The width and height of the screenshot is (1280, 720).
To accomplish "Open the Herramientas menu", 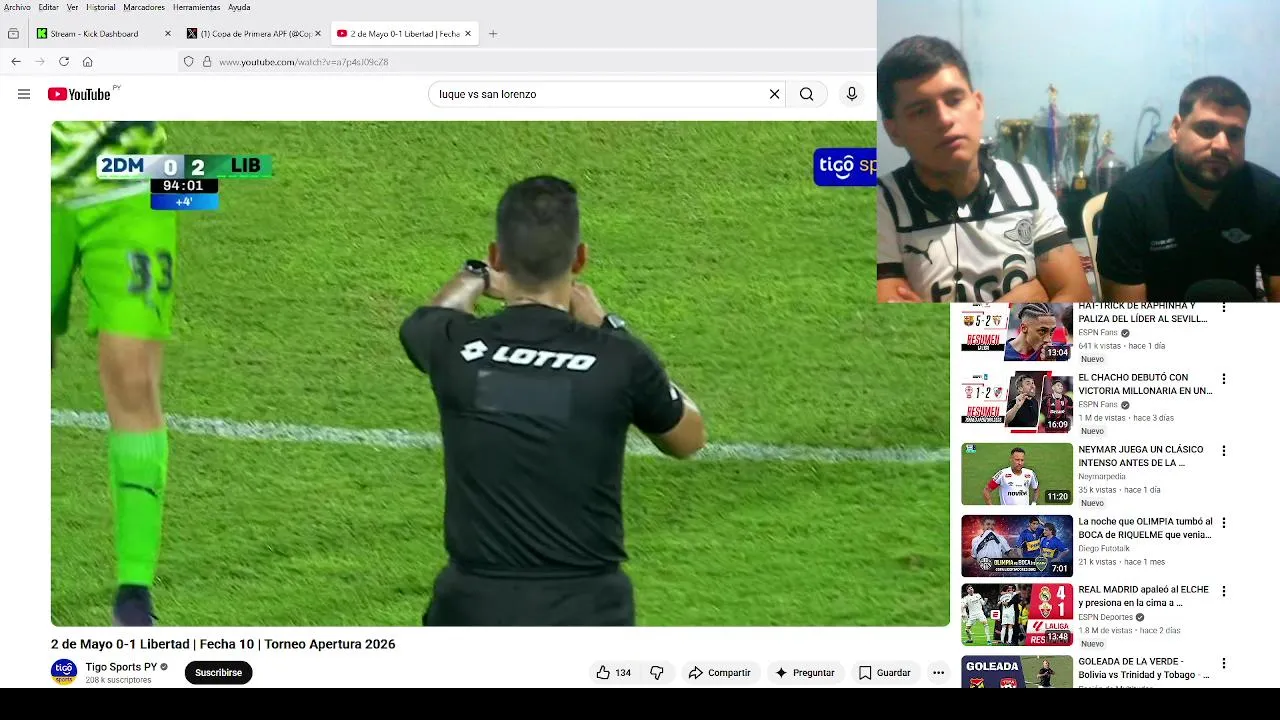I will point(196,7).
